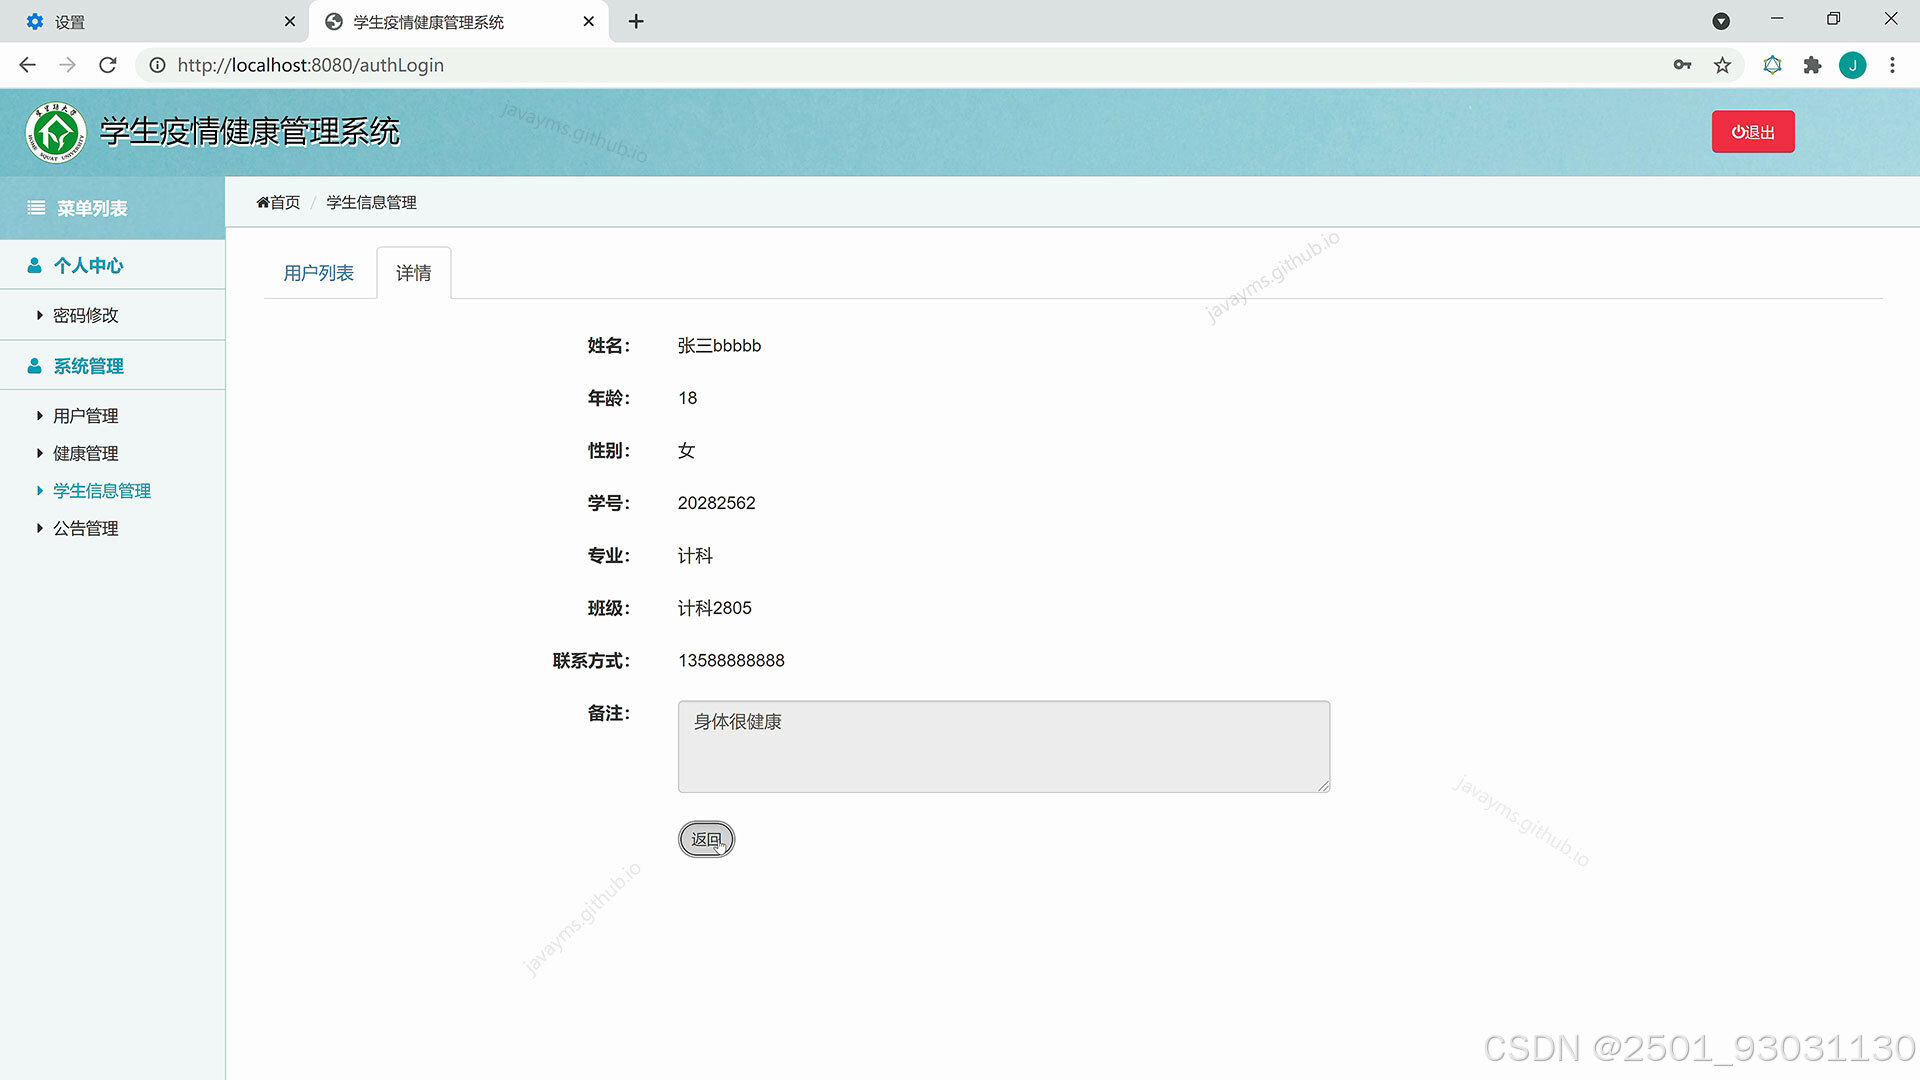Close the 学生疫情健康管理系统 tab

(588, 21)
